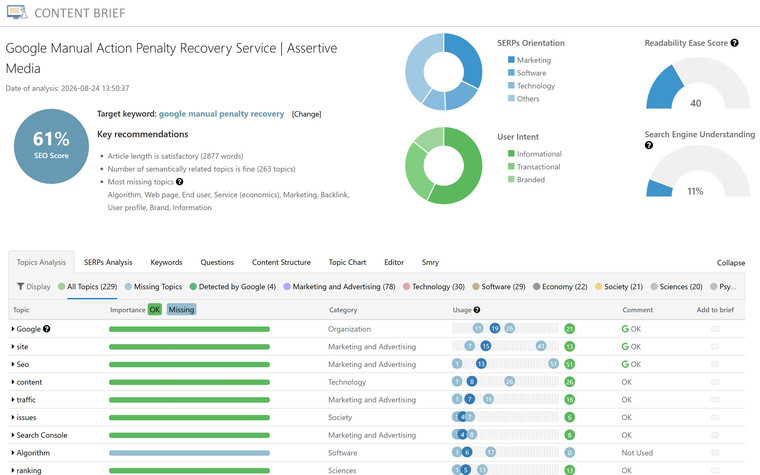Screen dimensions: 760x475
Task: Toggle Add to brief for issues
Action: (x=715, y=417)
